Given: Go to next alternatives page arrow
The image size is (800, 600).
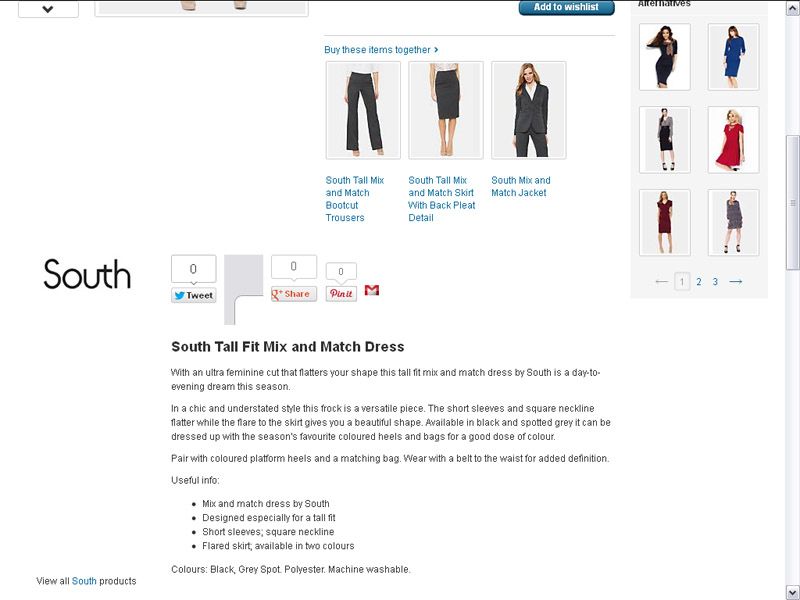Looking at the screenshot, I should coord(736,282).
